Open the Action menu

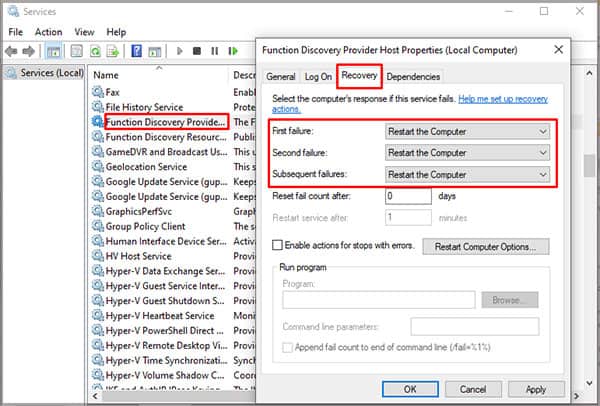[x=48, y=32]
